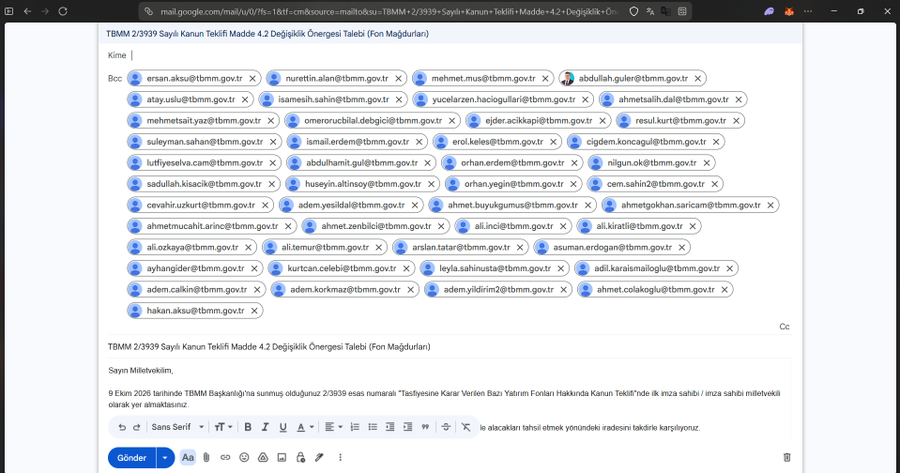Select the adem.korkmaz@tbmm.gov.tr chip

click(x=345, y=290)
